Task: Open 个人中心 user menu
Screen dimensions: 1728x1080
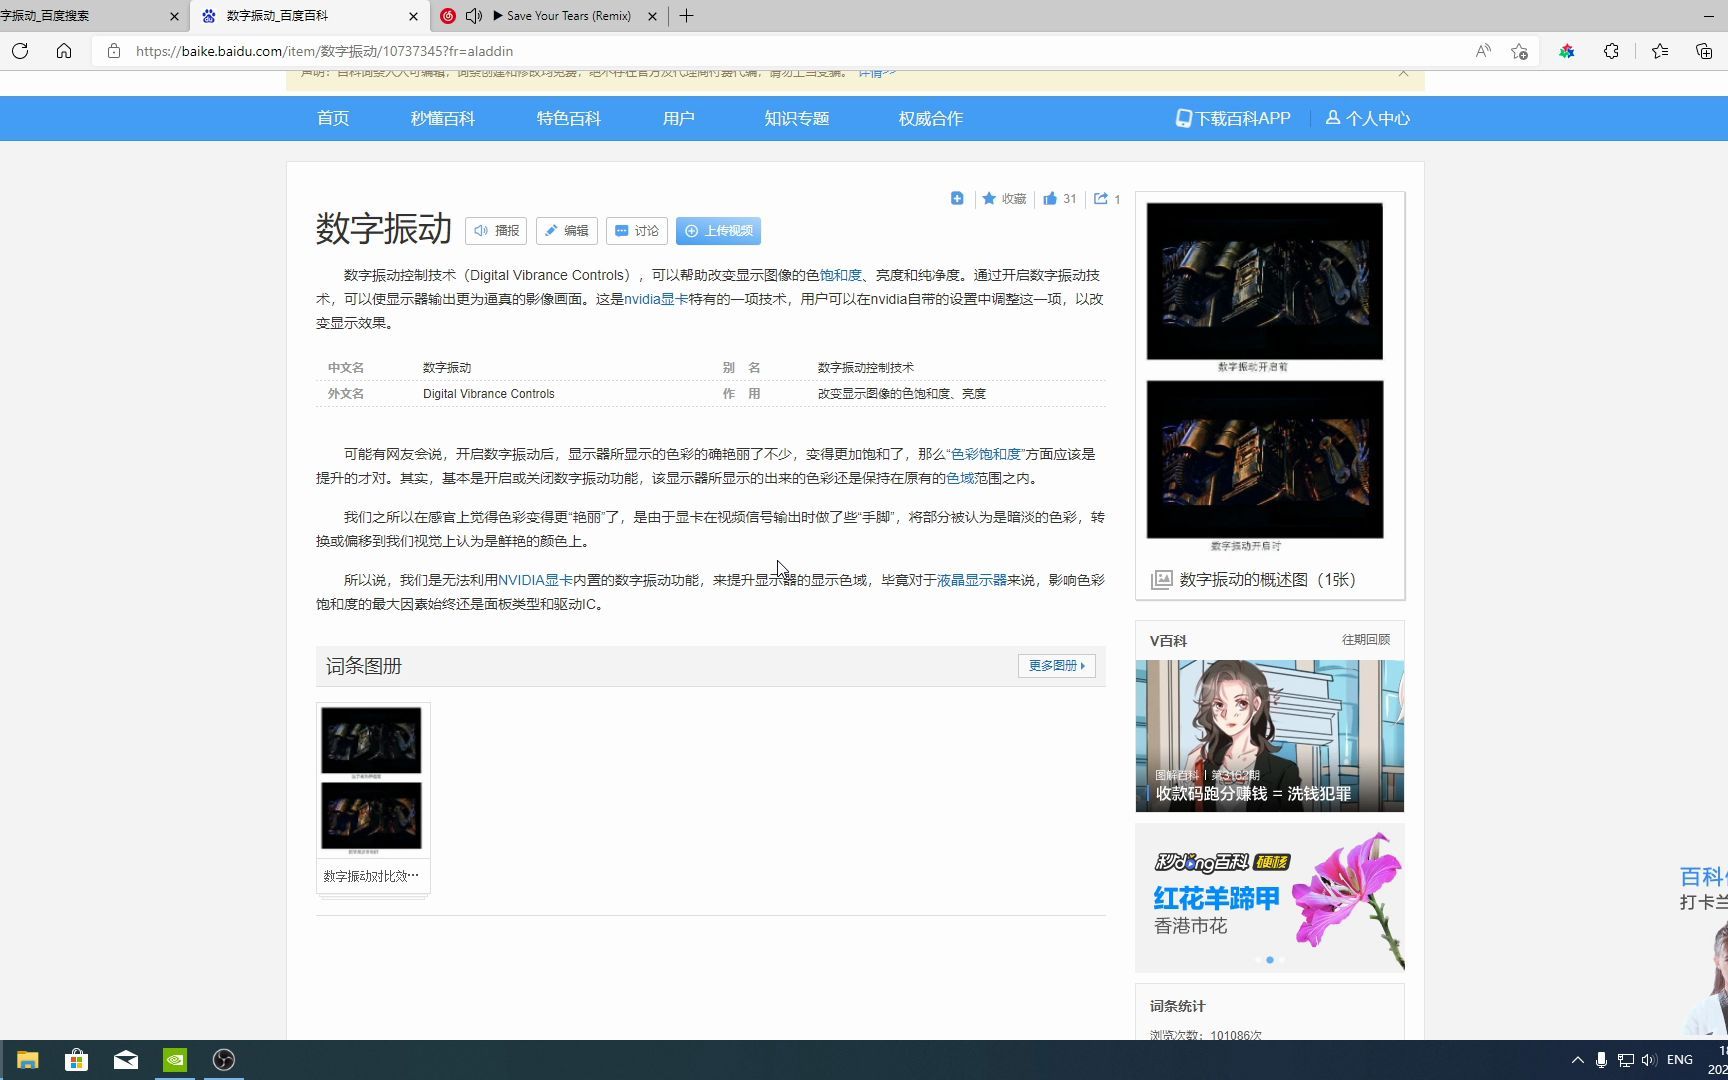Action: (1368, 118)
